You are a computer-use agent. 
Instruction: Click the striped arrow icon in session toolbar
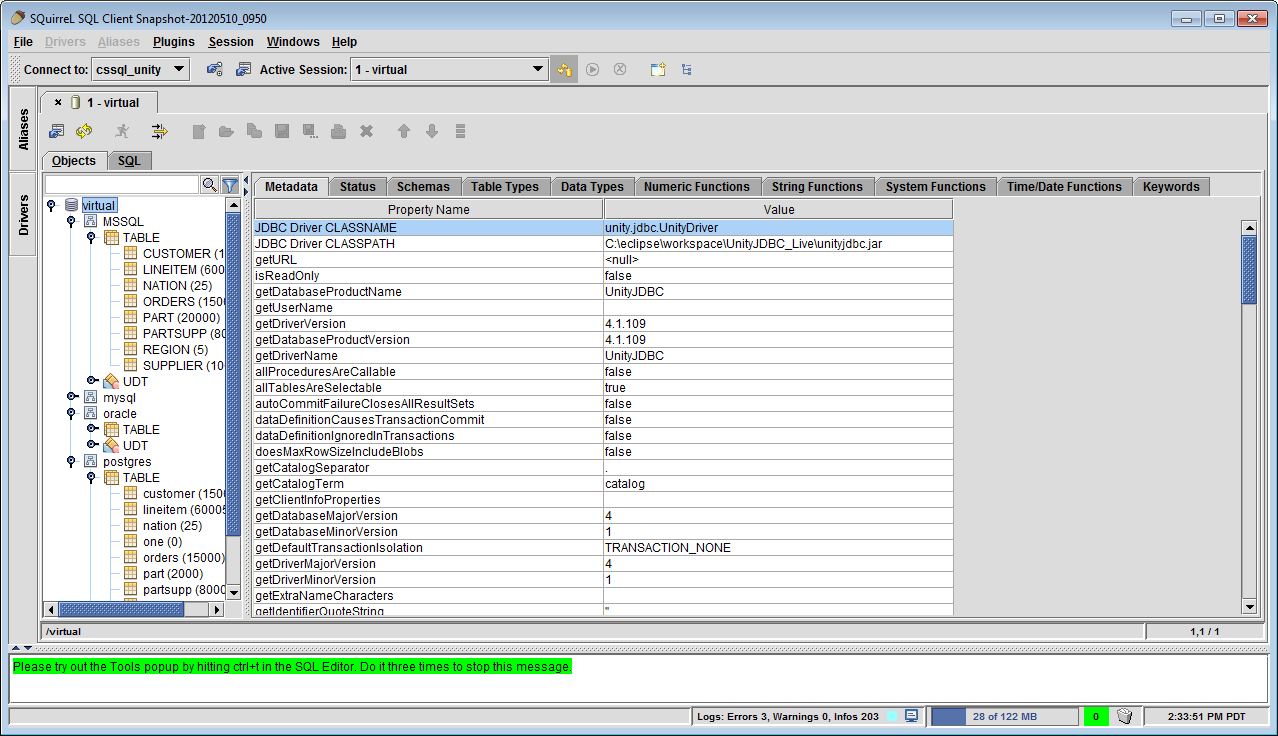click(x=159, y=131)
